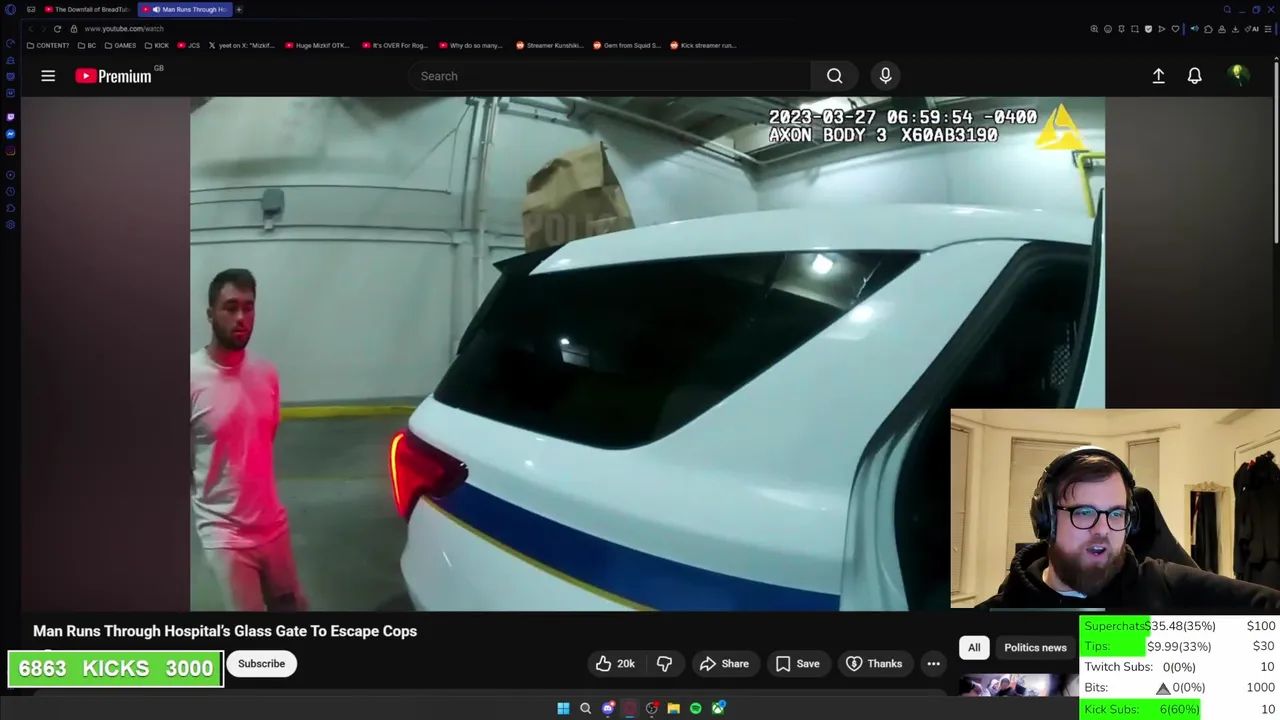Click the video player area
The width and height of the screenshot is (1280, 720).
point(647,353)
